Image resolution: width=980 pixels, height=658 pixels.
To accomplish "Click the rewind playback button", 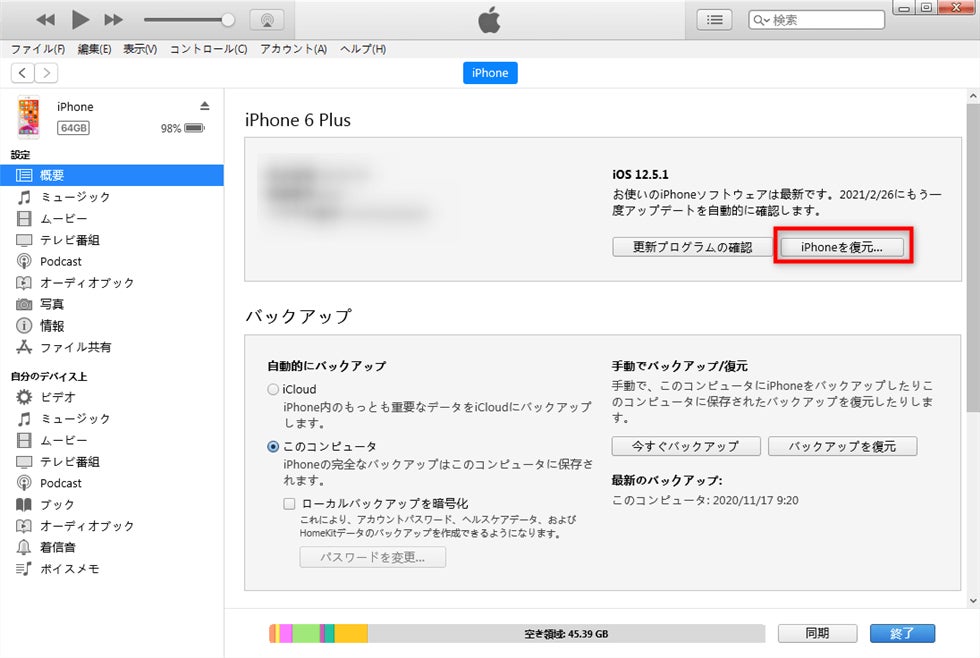I will pos(45,20).
